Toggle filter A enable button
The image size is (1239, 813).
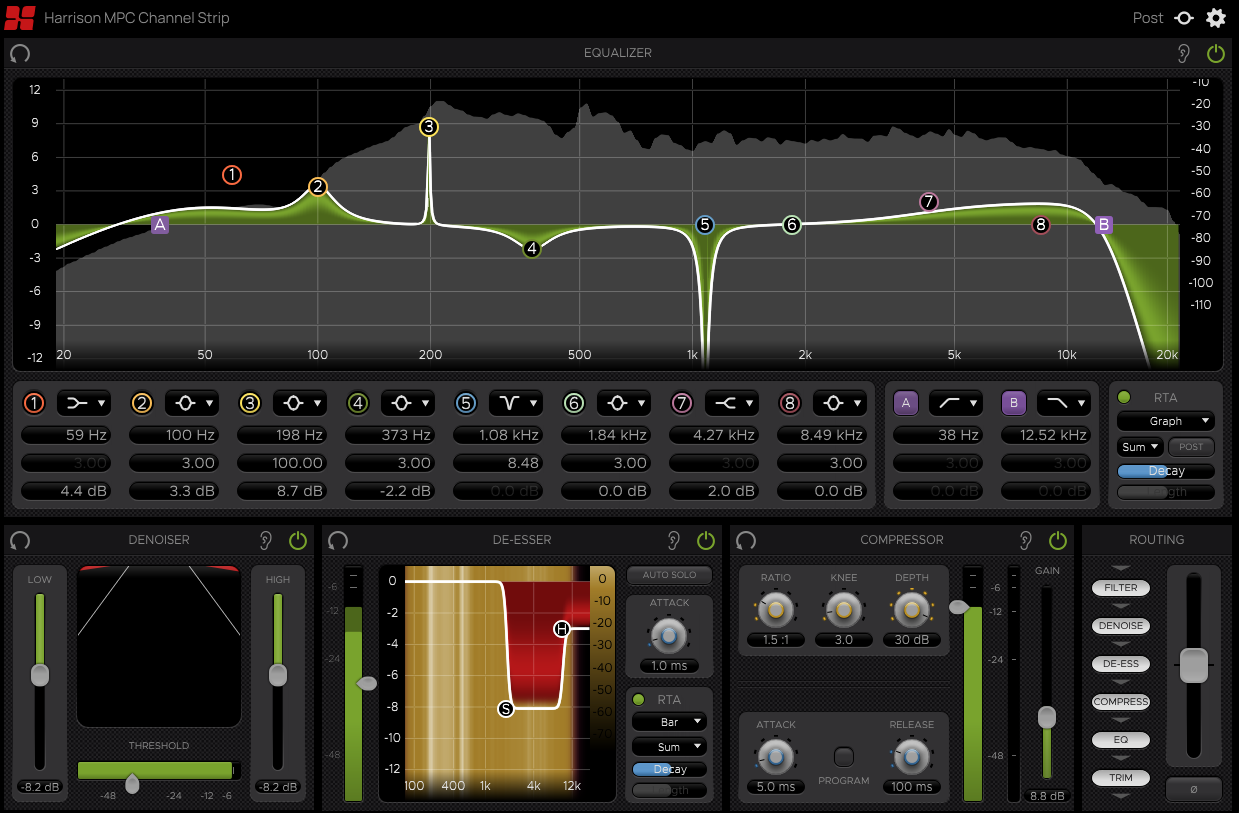click(906, 403)
